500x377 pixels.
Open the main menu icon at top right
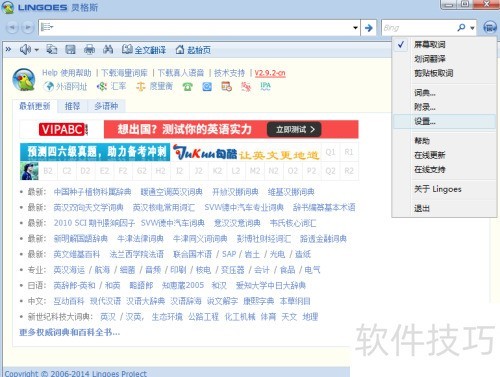click(490, 27)
